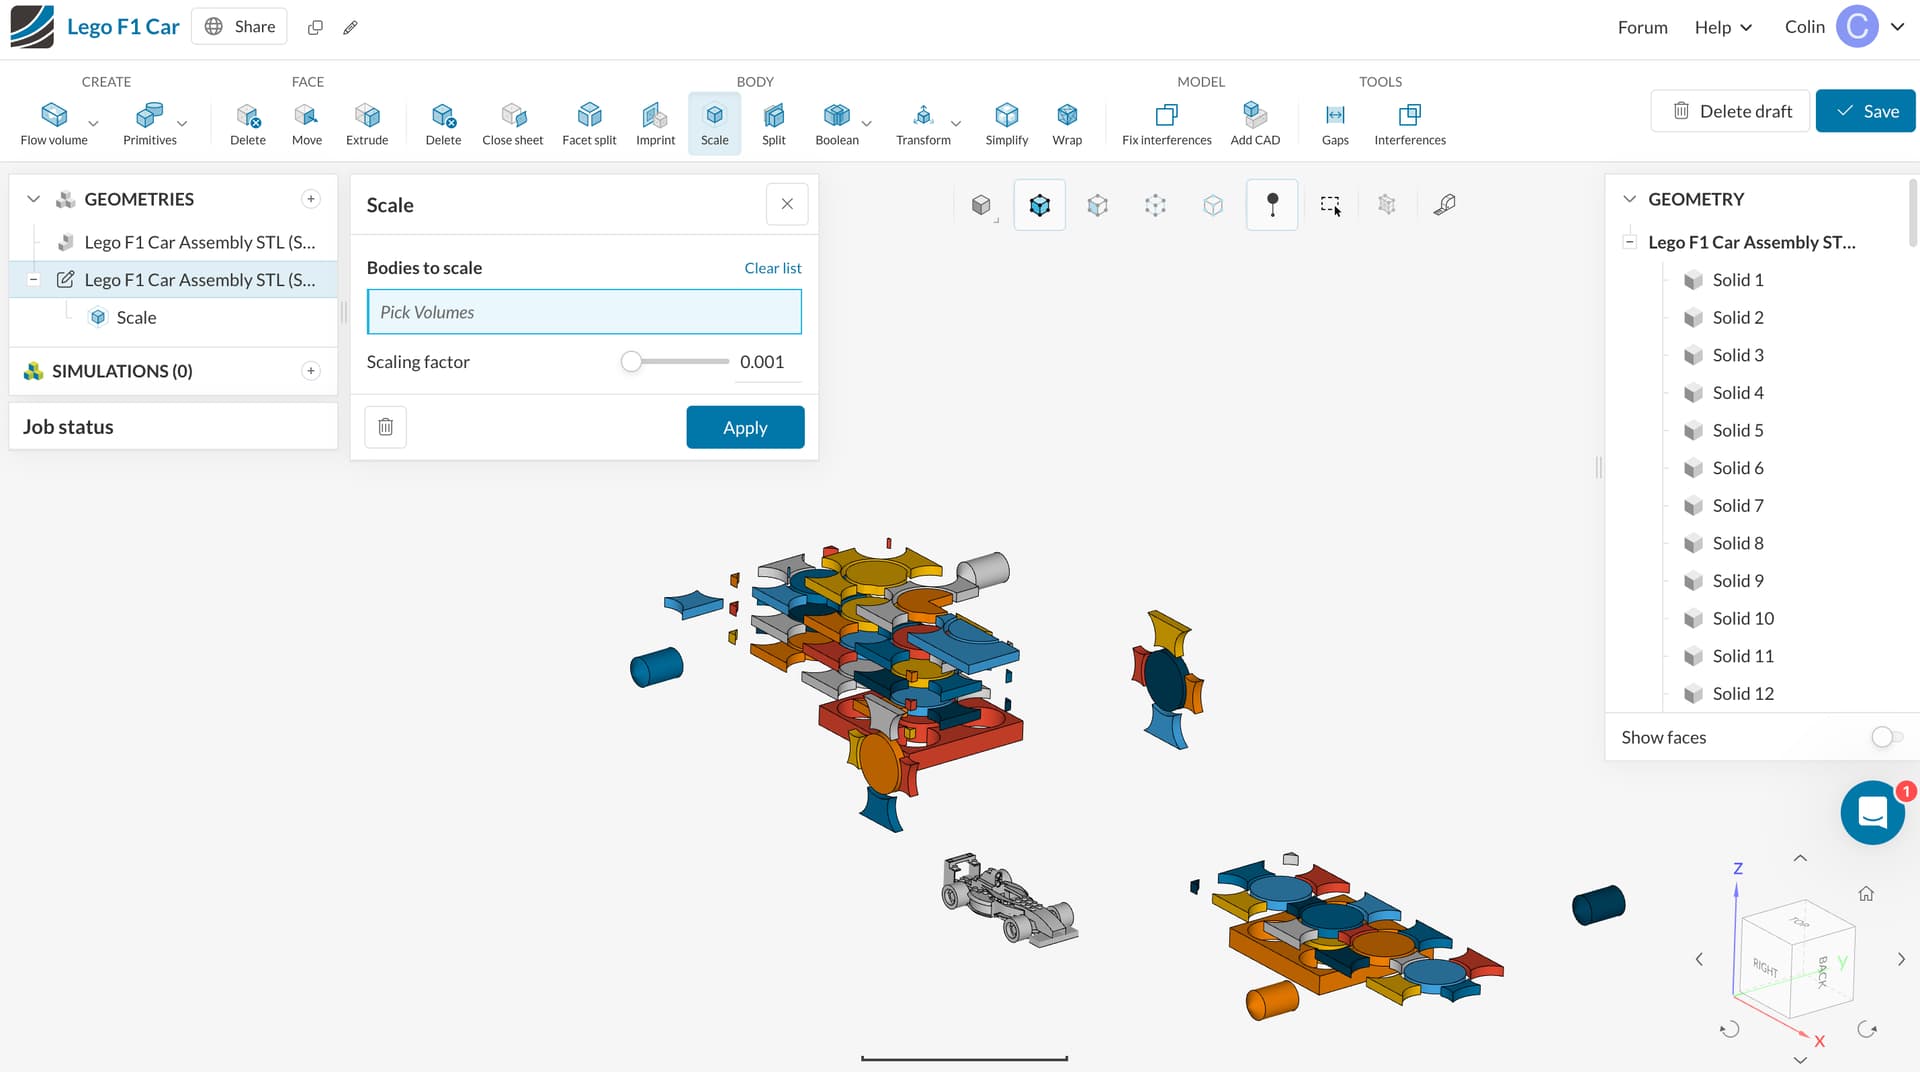The image size is (1920, 1072).
Task: Enable the transparent body view
Action: tap(1213, 205)
